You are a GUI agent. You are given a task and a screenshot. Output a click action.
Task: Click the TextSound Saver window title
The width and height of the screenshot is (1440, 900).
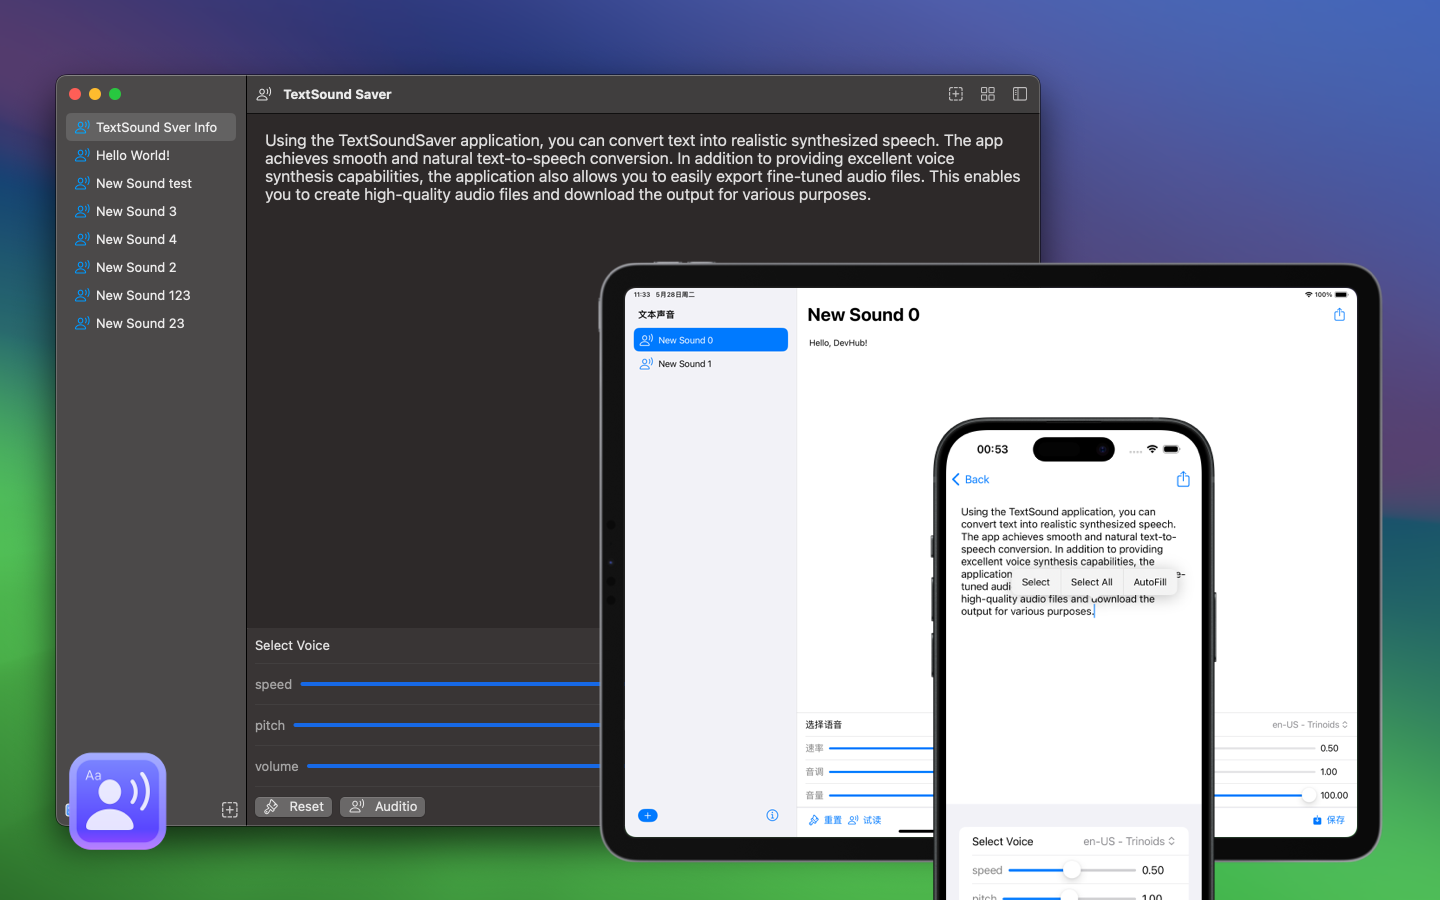pyautogui.click(x=337, y=94)
